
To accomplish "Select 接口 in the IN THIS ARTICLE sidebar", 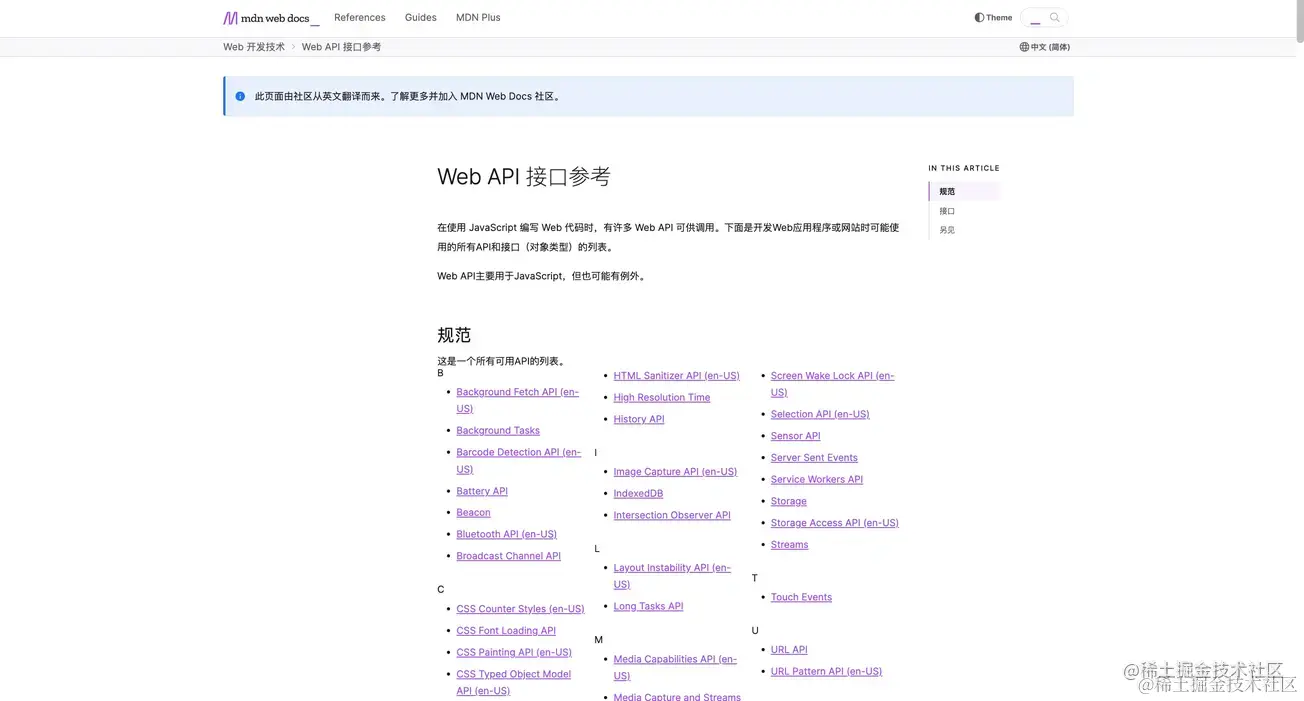I will (x=946, y=210).
